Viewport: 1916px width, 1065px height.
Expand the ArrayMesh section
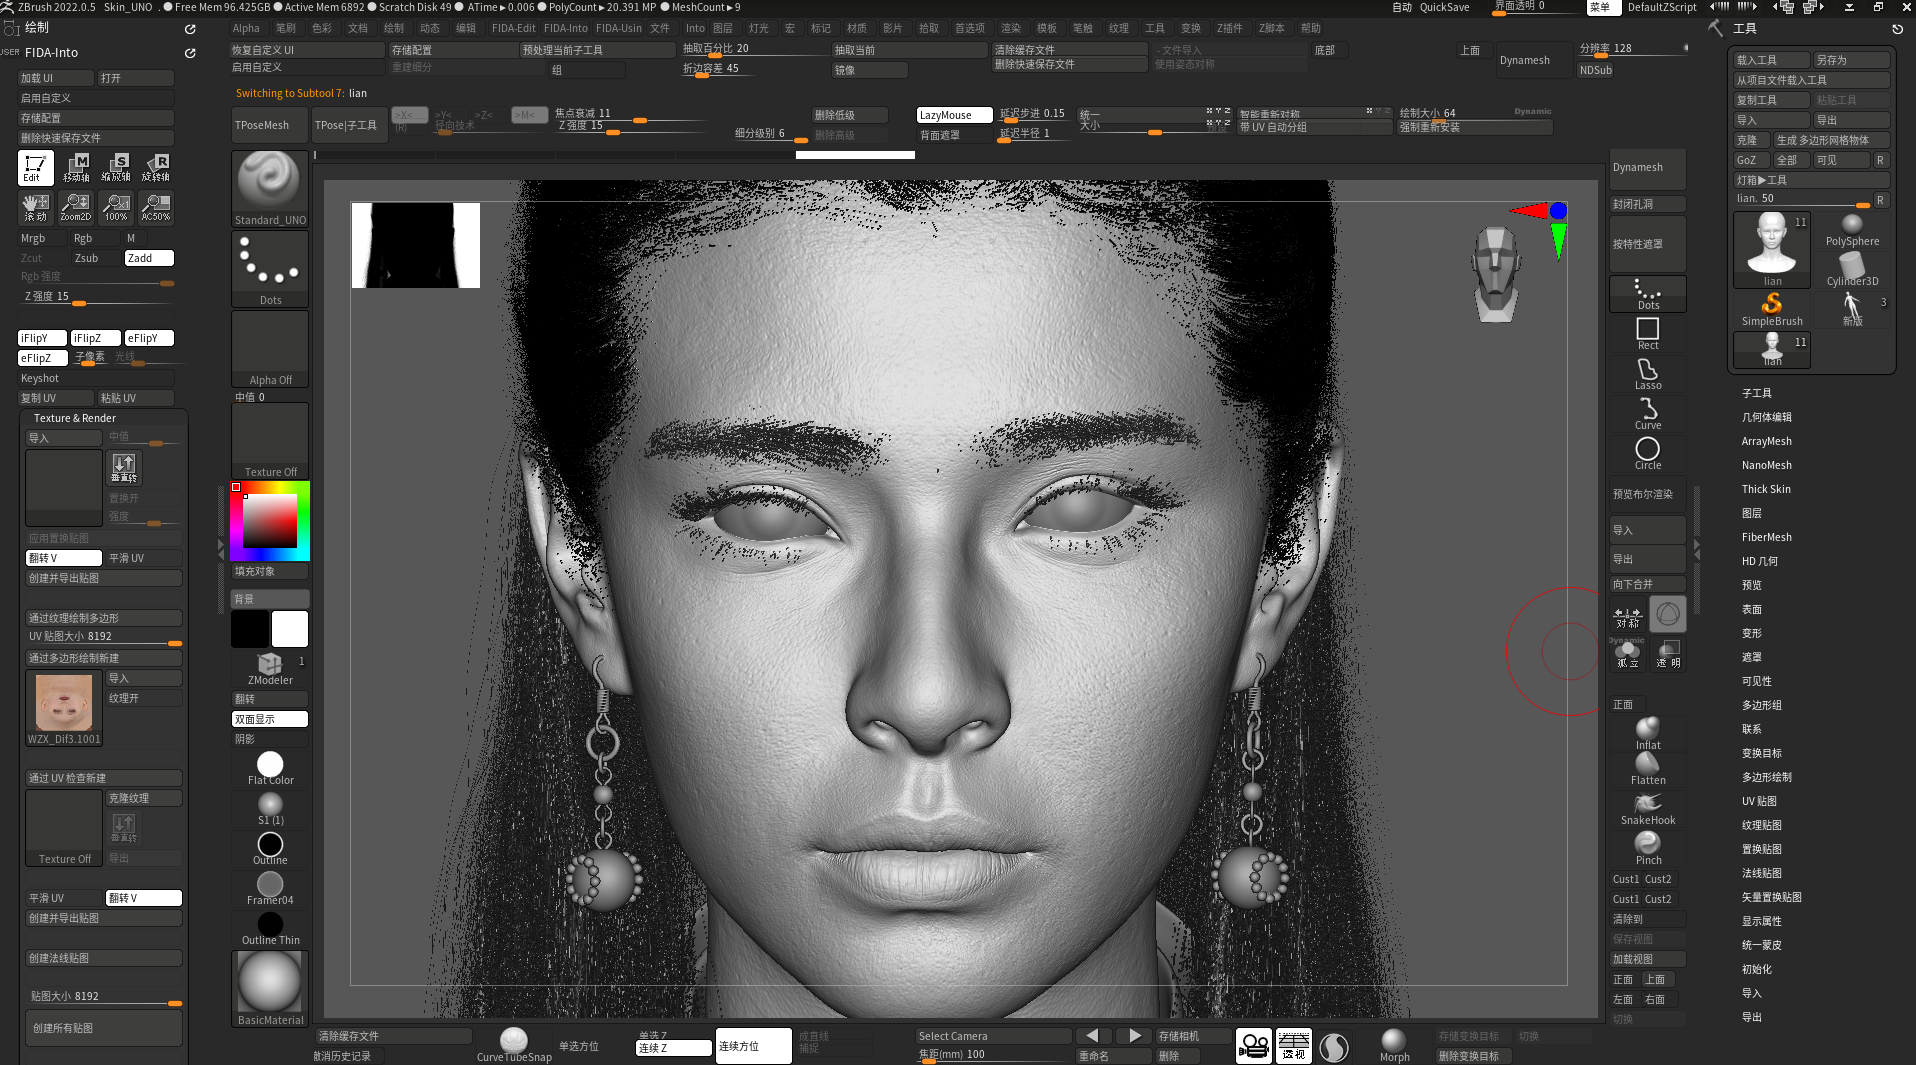tap(1766, 441)
